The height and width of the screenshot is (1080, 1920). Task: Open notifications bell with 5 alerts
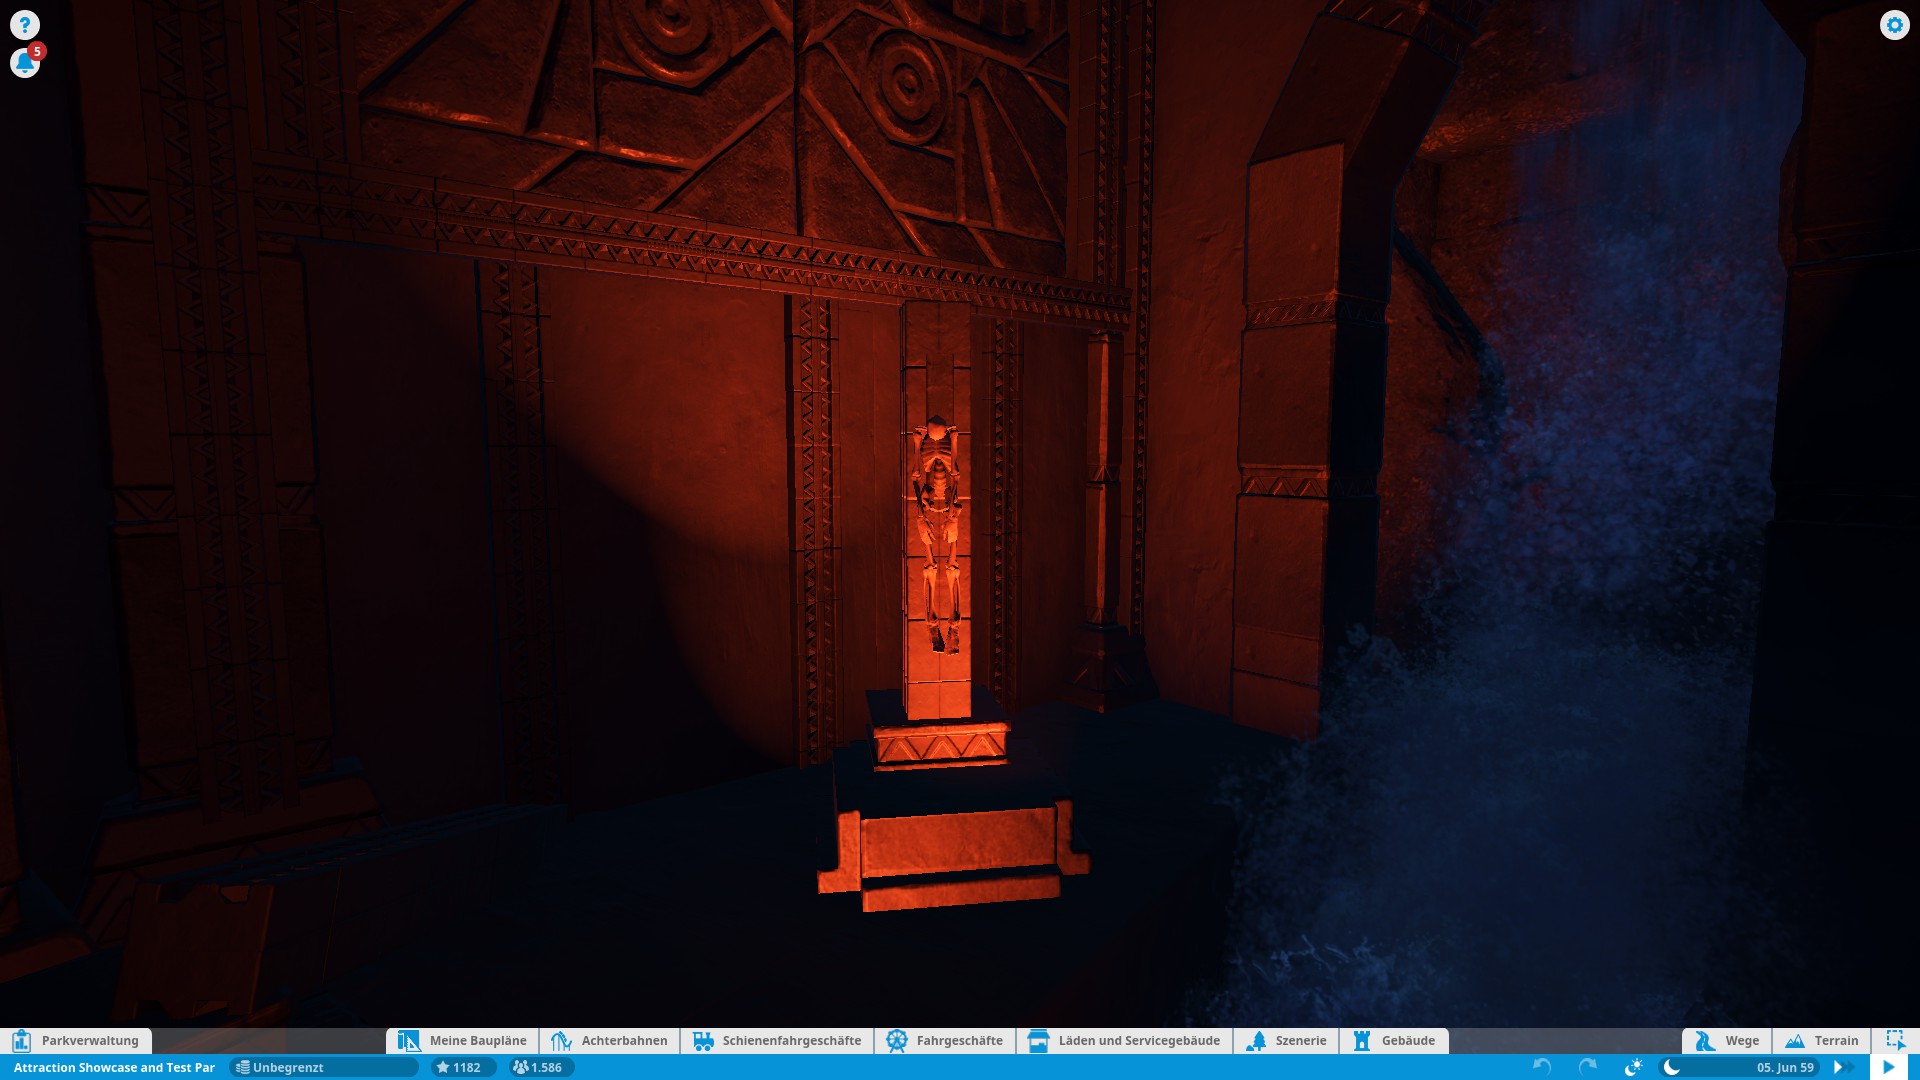(x=26, y=61)
